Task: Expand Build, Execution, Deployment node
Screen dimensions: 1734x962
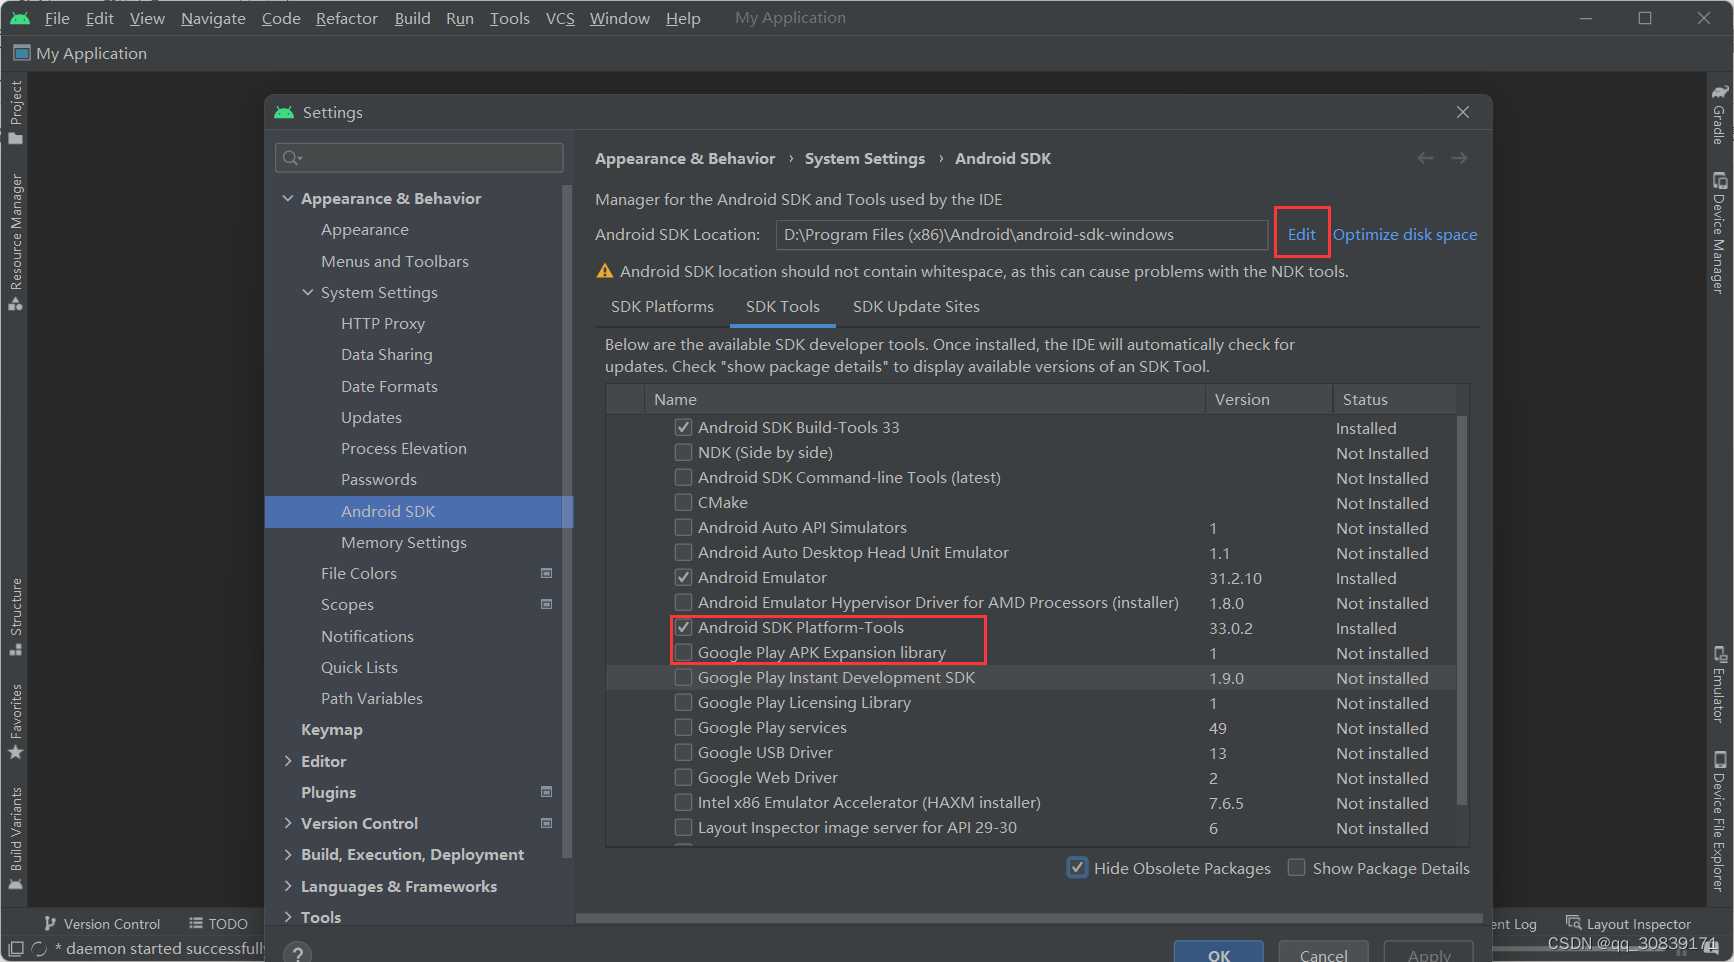Action: click(x=288, y=854)
